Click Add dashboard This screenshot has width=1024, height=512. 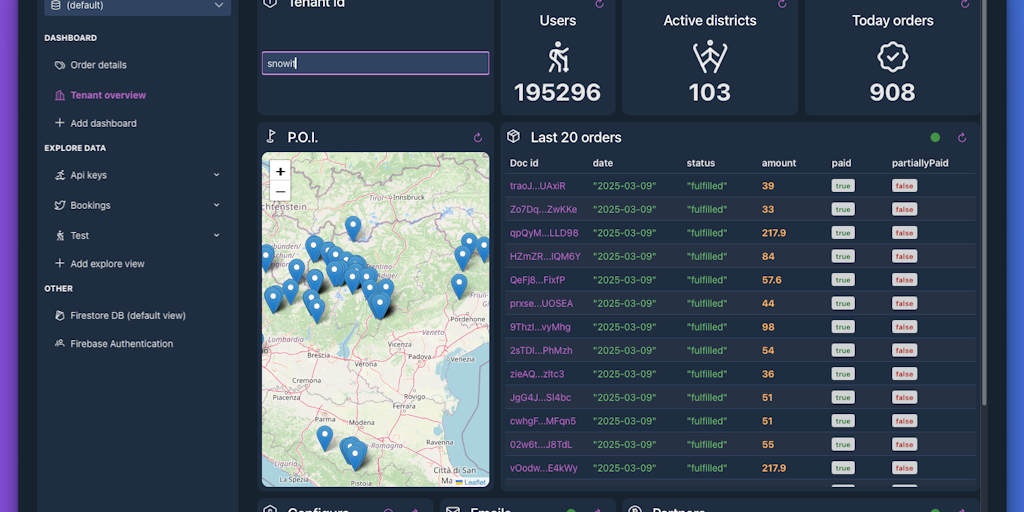[x=103, y=123]
